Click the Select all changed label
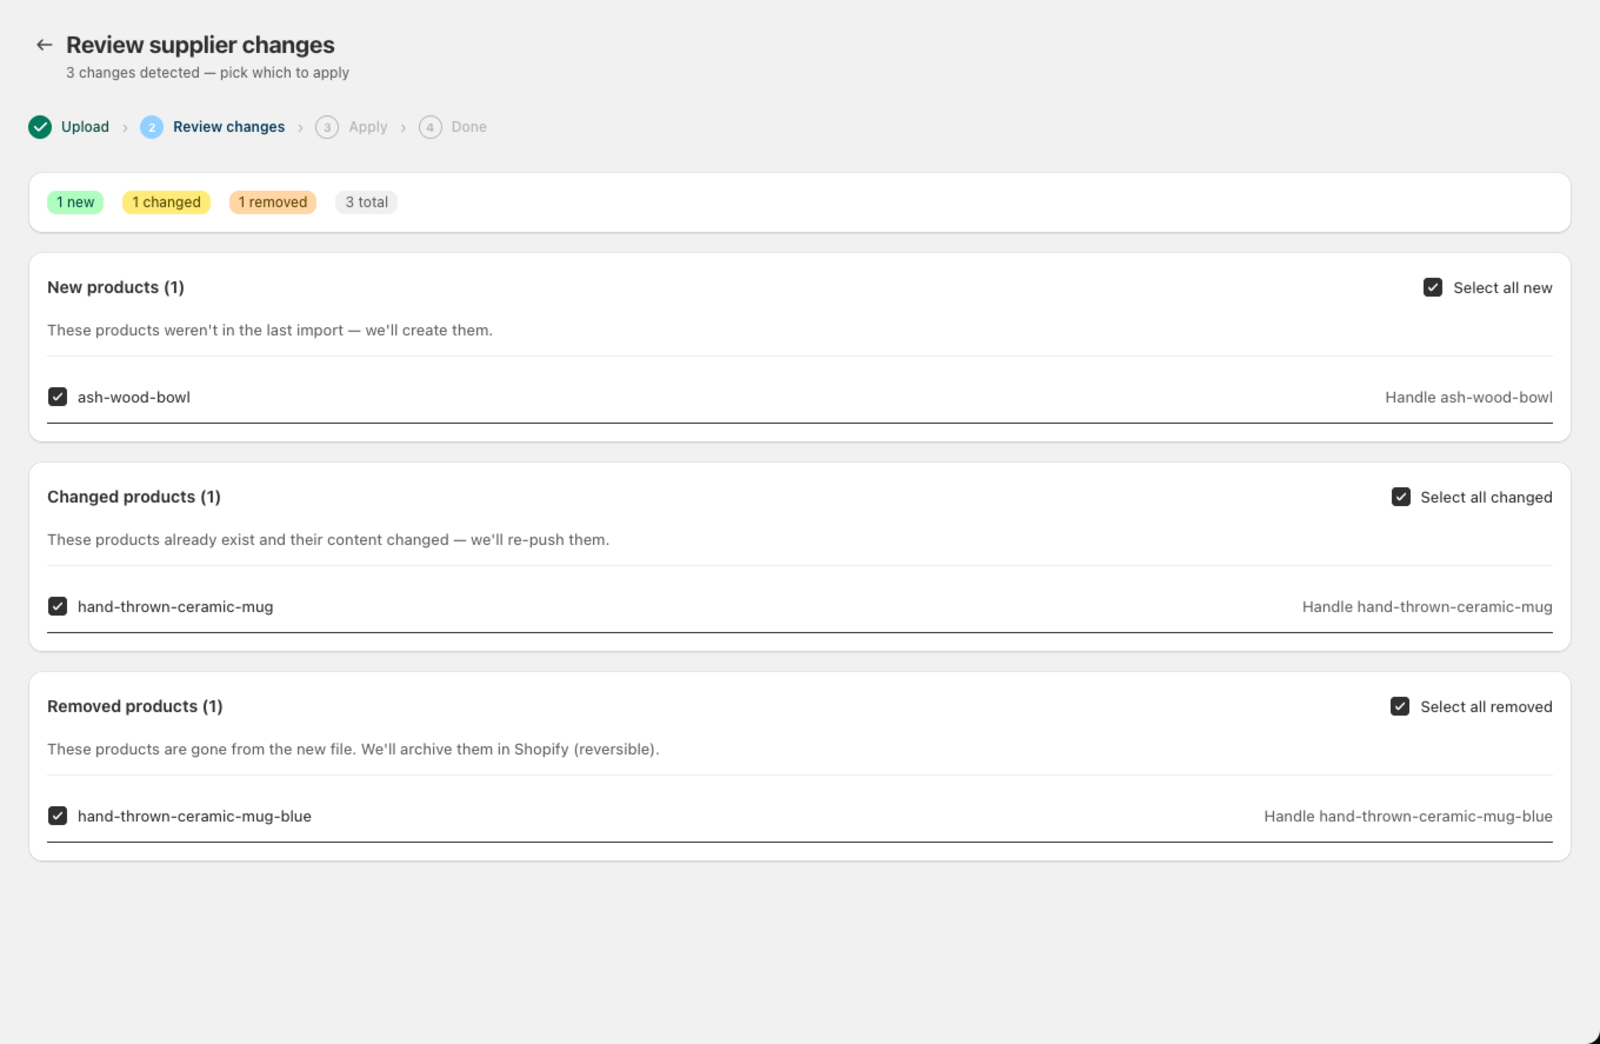 [x=1486, y=497]
